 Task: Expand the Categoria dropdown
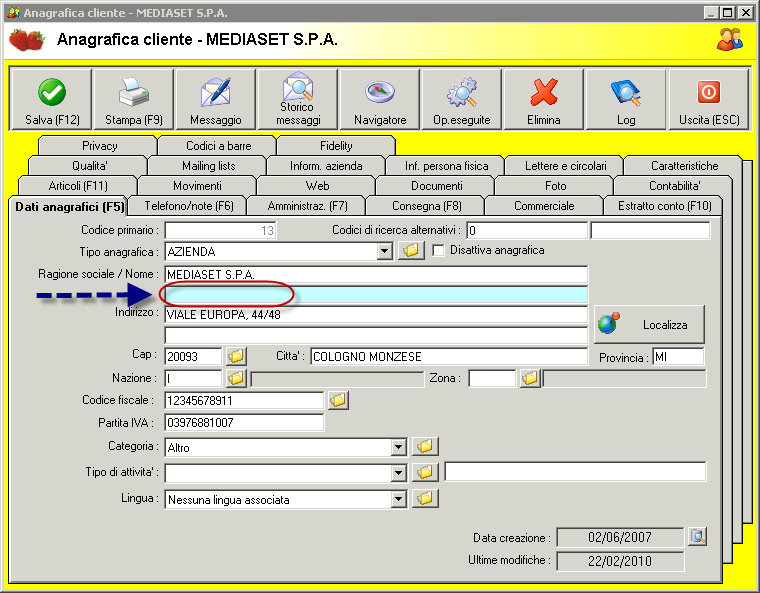click(x=398, y=447)
